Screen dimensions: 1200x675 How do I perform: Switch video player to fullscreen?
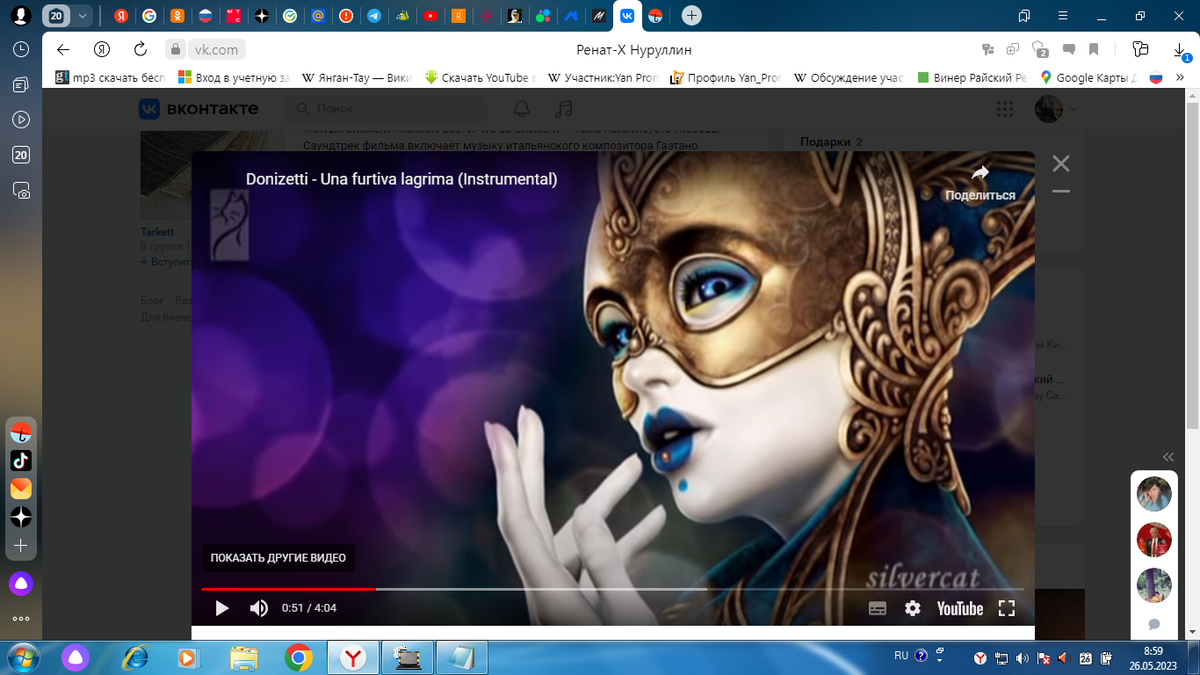(x=1007, y=608)
